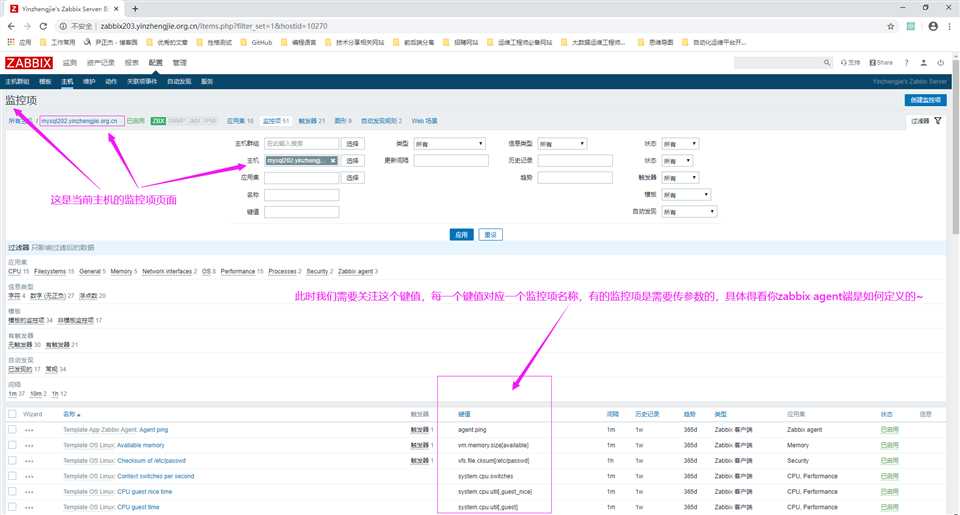
Task: Open the 模板 filter dropdown
Action: (x=686, y=195)
